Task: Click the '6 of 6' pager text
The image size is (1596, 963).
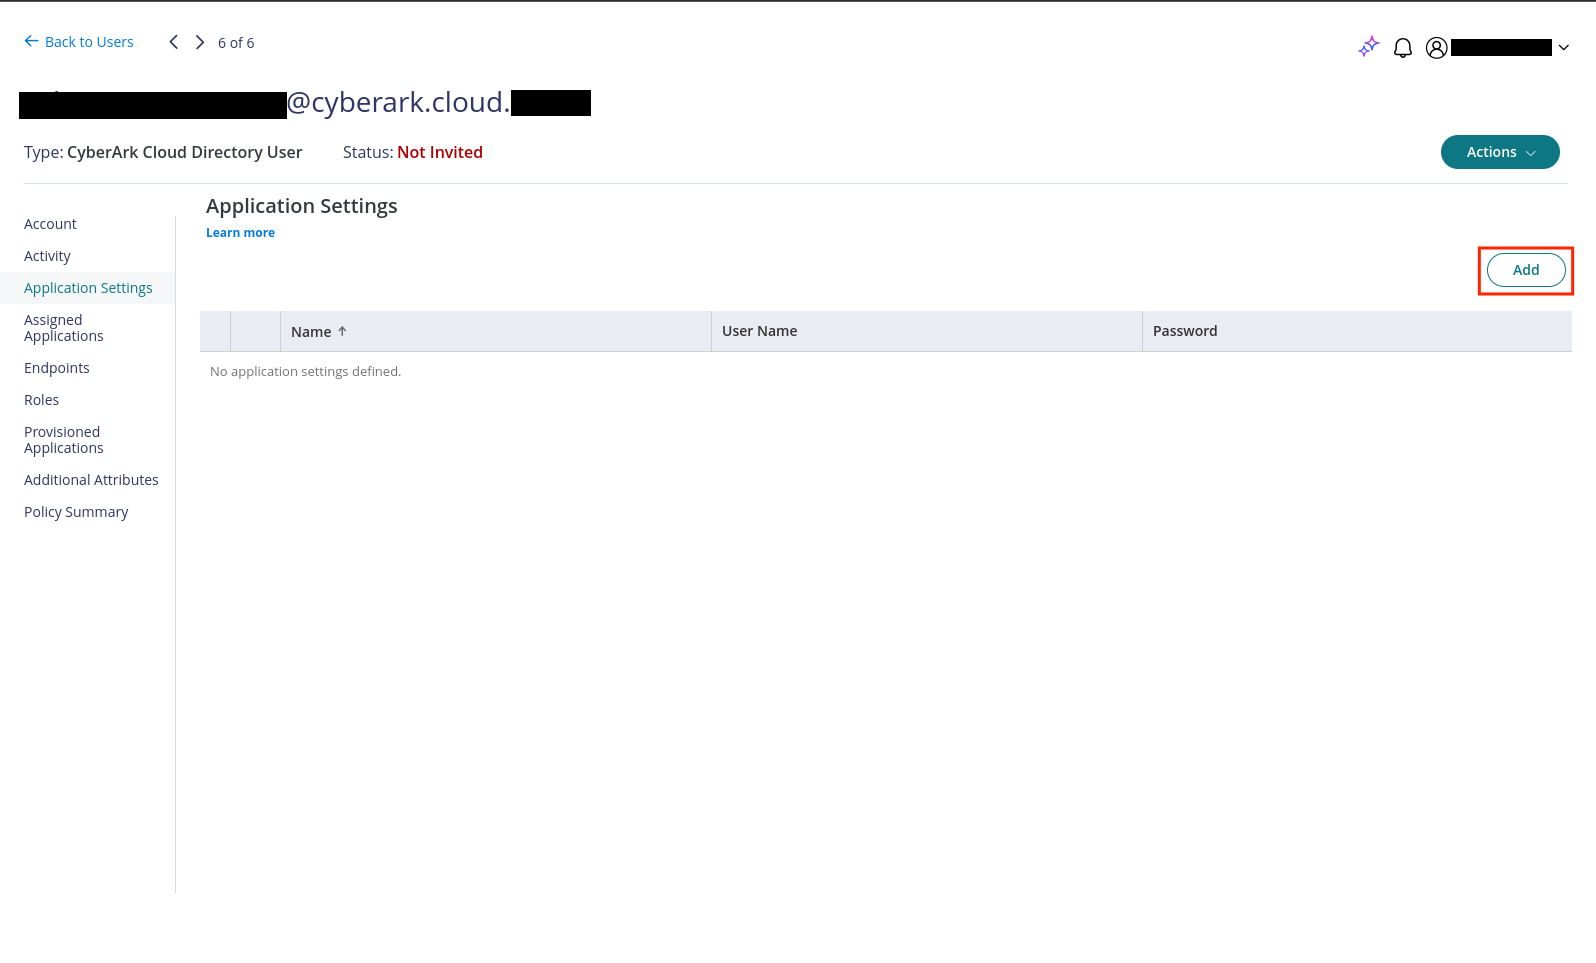Action: (236, 43)
